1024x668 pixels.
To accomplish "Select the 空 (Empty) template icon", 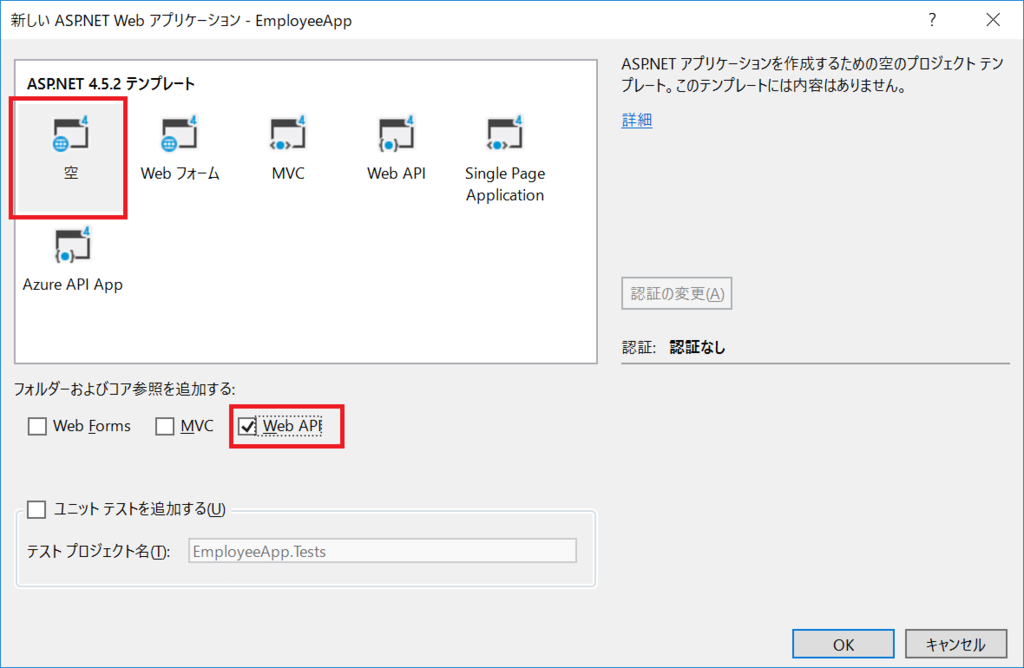I will point(70,135).
